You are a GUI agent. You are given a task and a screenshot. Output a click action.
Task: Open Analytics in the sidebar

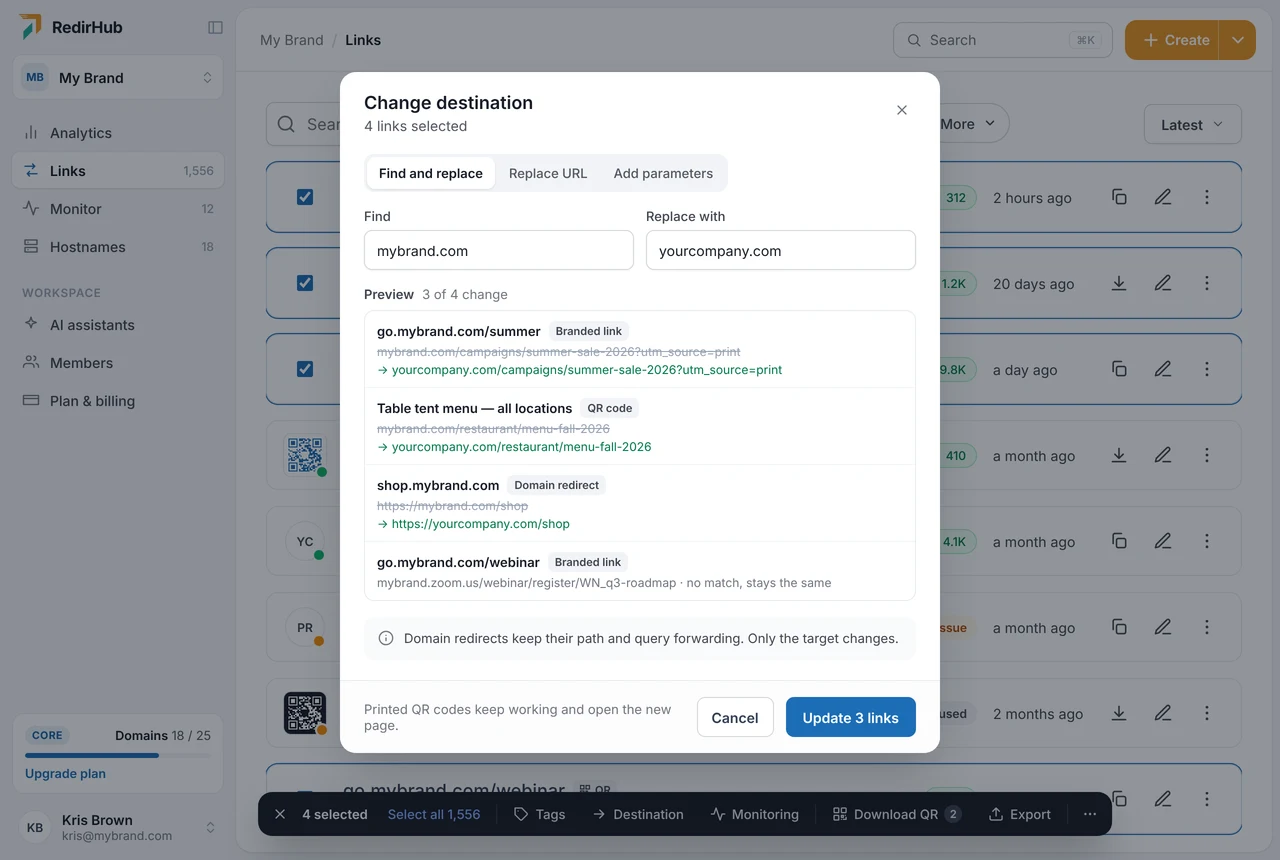pos(118,133)
